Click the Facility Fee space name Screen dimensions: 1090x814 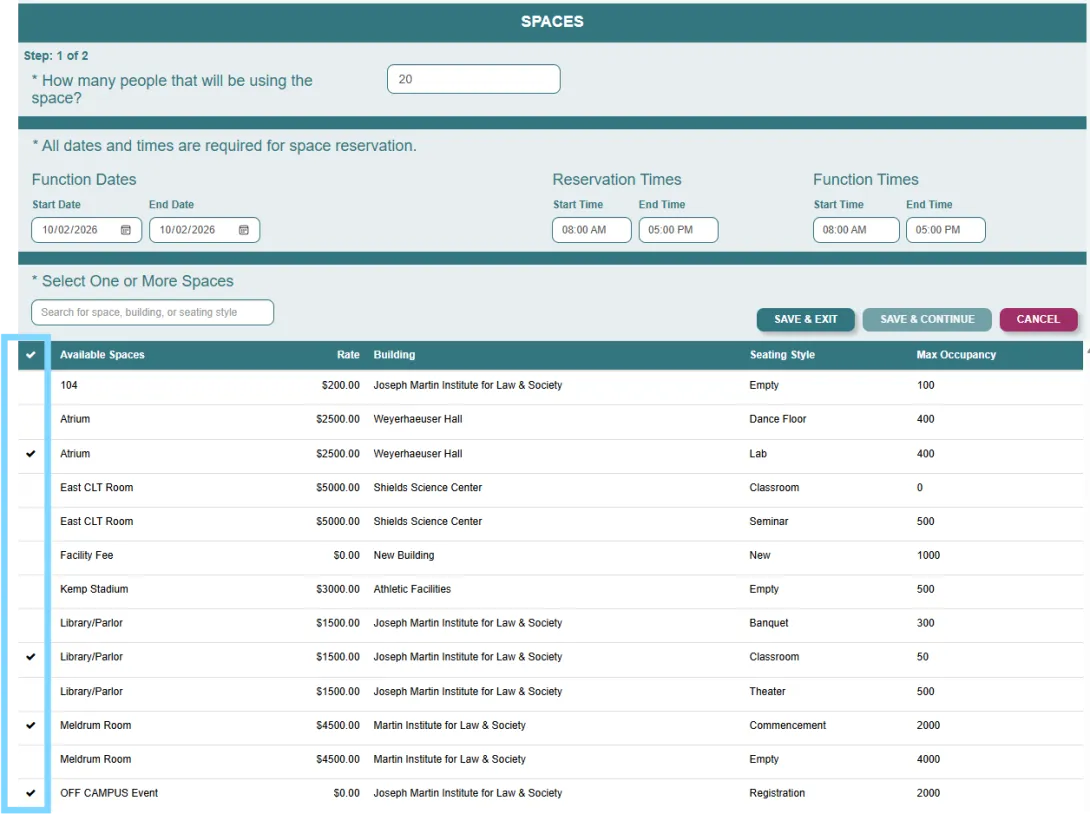[x=86, y=555]
